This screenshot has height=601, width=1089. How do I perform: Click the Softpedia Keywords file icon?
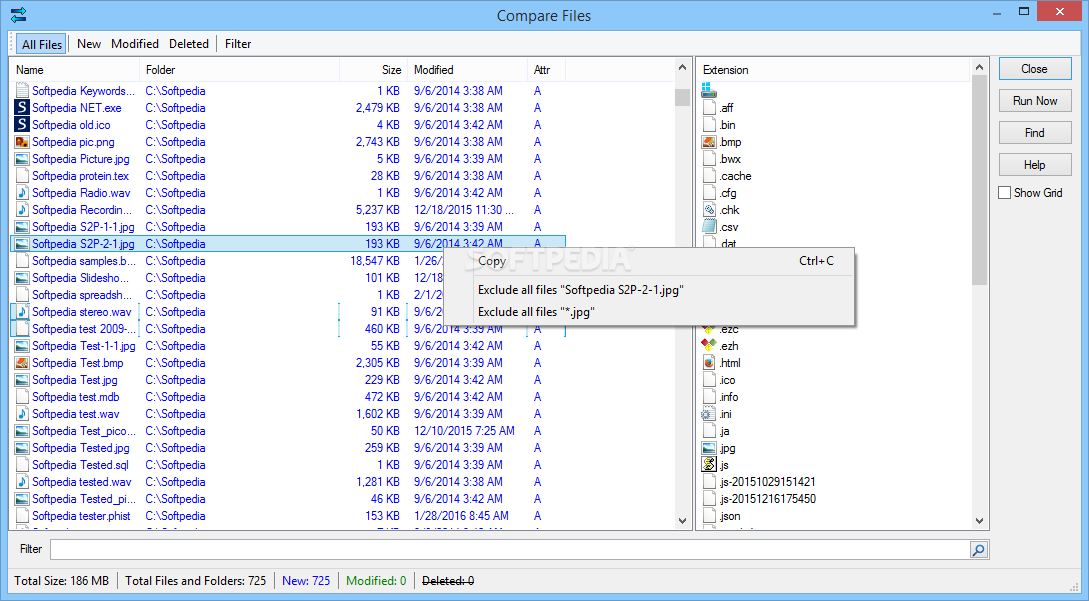tap(22, 90)
